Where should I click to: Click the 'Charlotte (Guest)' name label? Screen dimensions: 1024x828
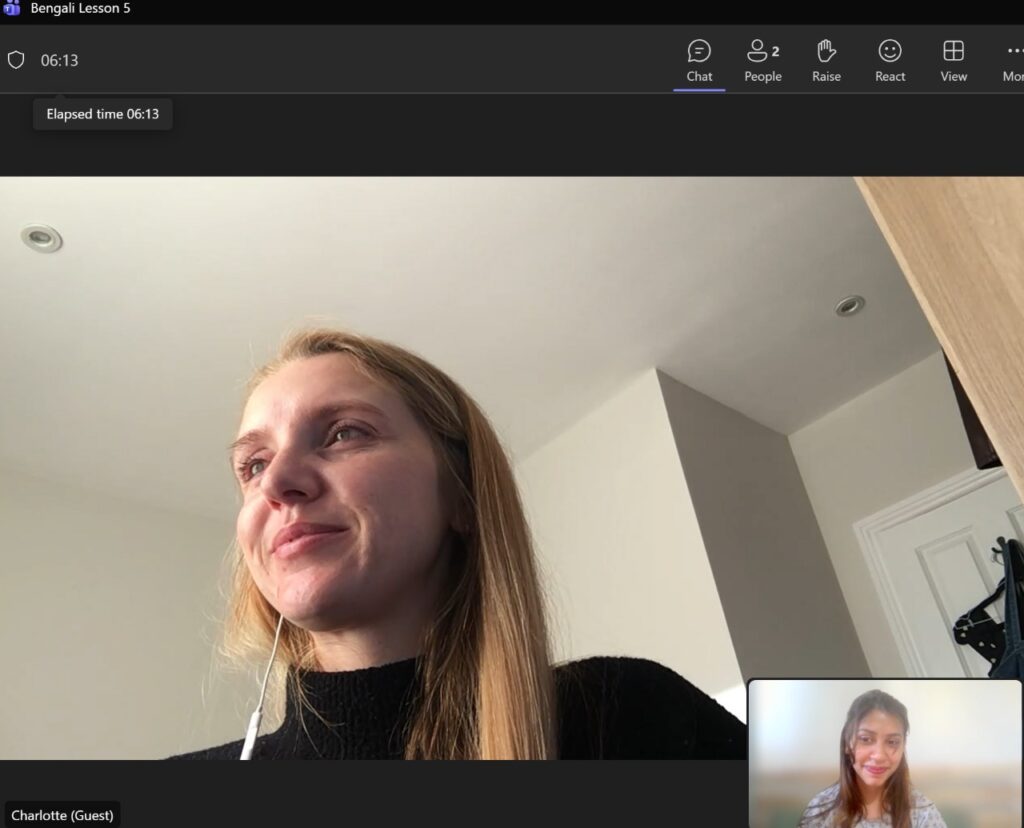pyautogui.click(x=62, y=815)
